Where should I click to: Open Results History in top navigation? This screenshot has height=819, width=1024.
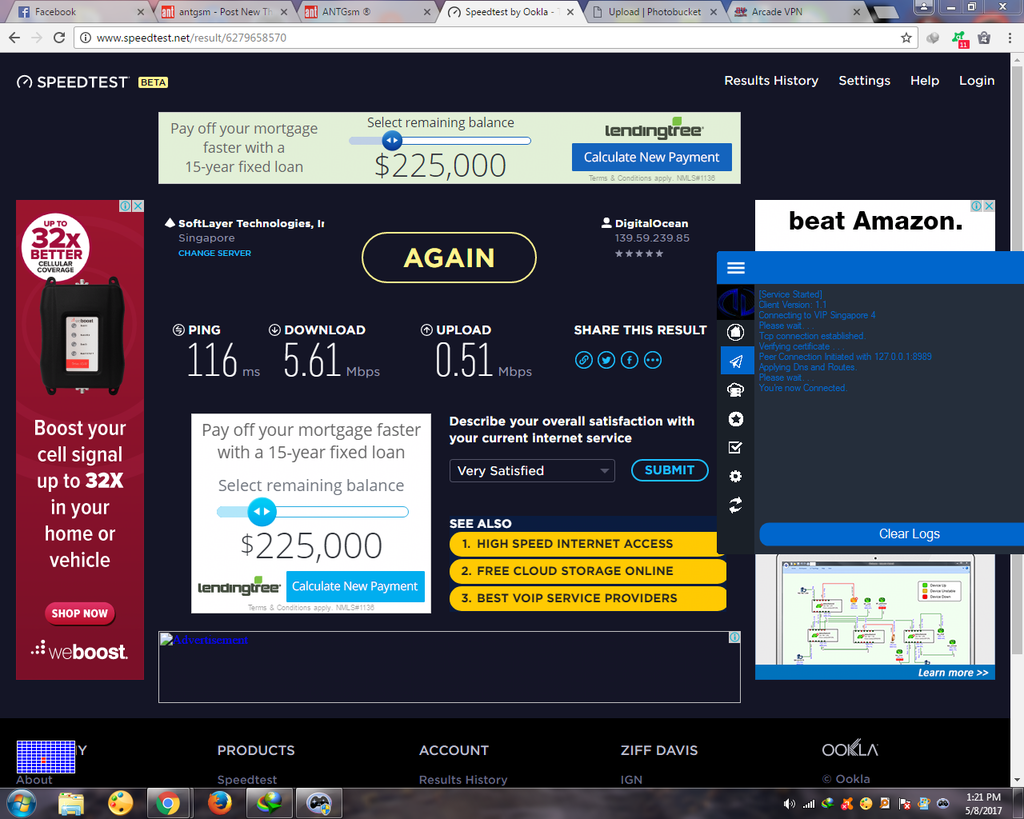[771, 81]
